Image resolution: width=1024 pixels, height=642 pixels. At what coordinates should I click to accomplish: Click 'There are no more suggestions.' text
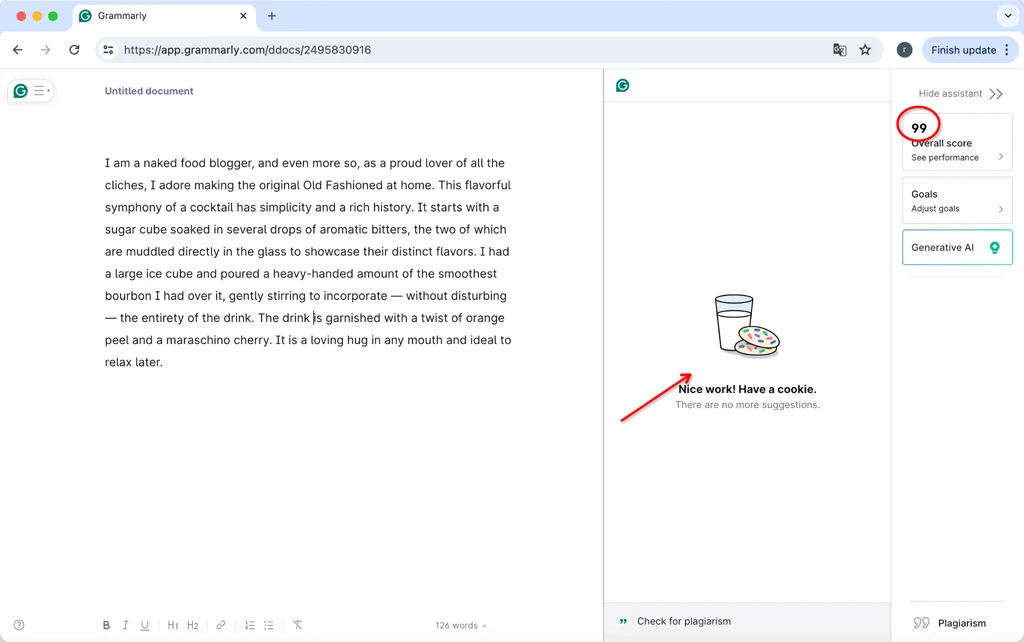tap(747, 405)
